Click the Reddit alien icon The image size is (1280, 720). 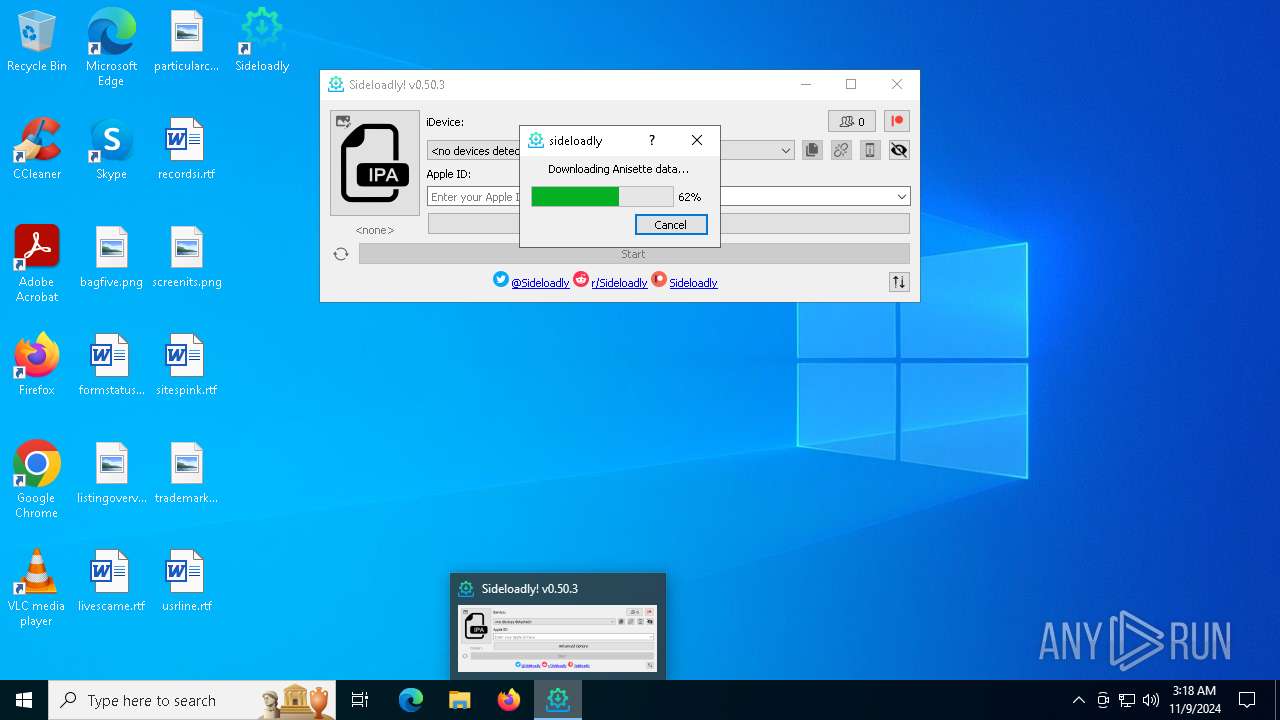click(581, 280)
